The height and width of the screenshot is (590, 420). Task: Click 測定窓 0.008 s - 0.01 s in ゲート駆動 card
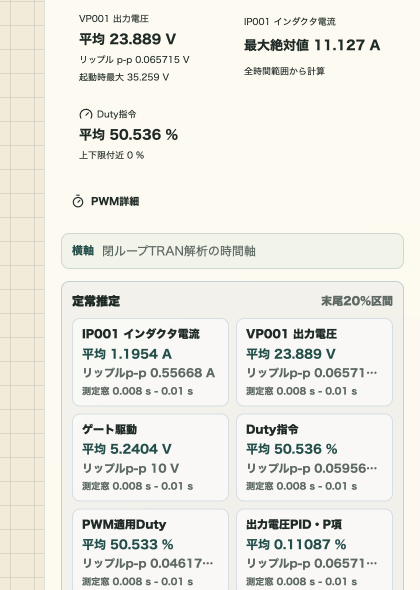[137, 486]
